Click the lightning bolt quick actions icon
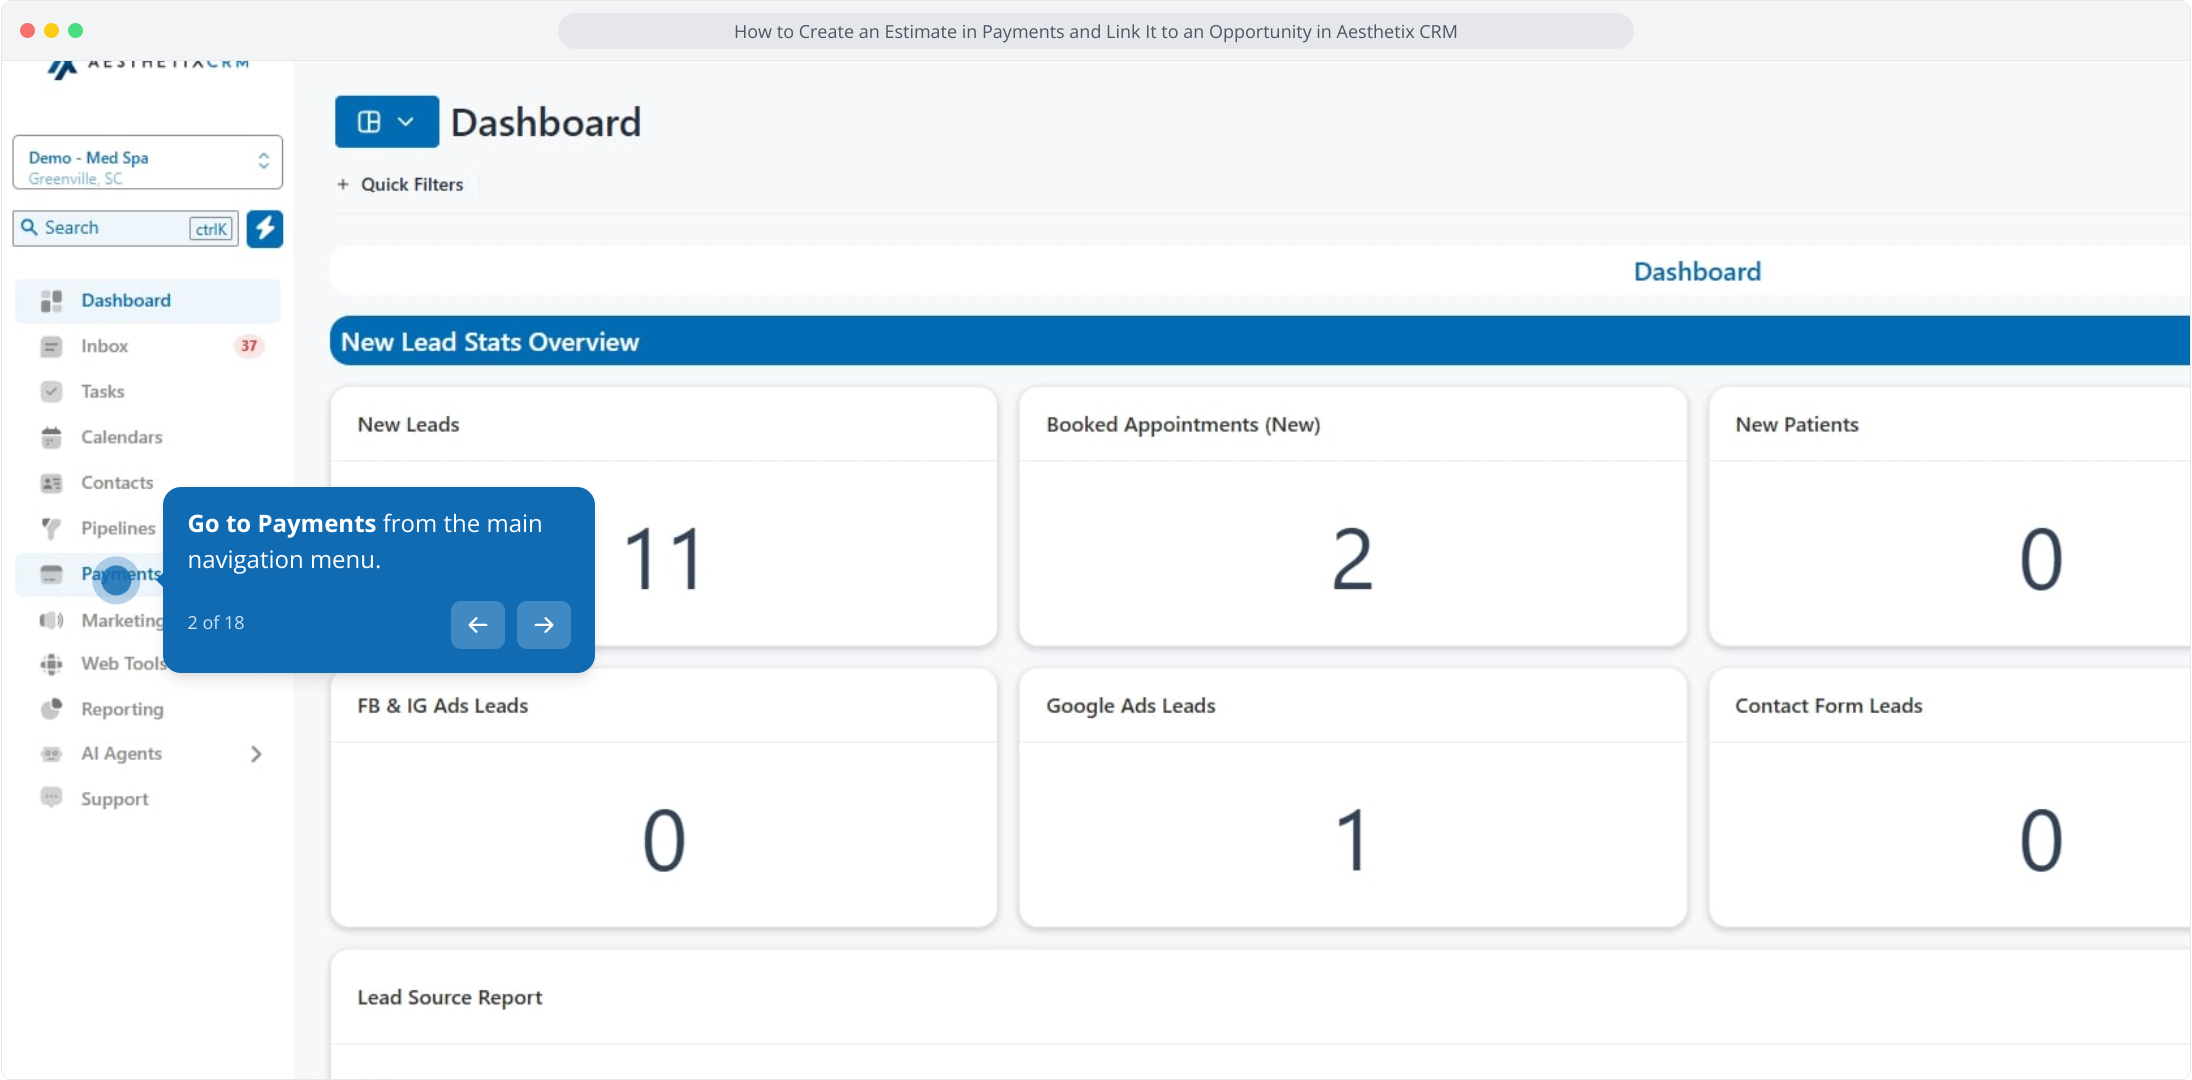Viewport: 2192px width, 1080px height. [x=265, y=229]
